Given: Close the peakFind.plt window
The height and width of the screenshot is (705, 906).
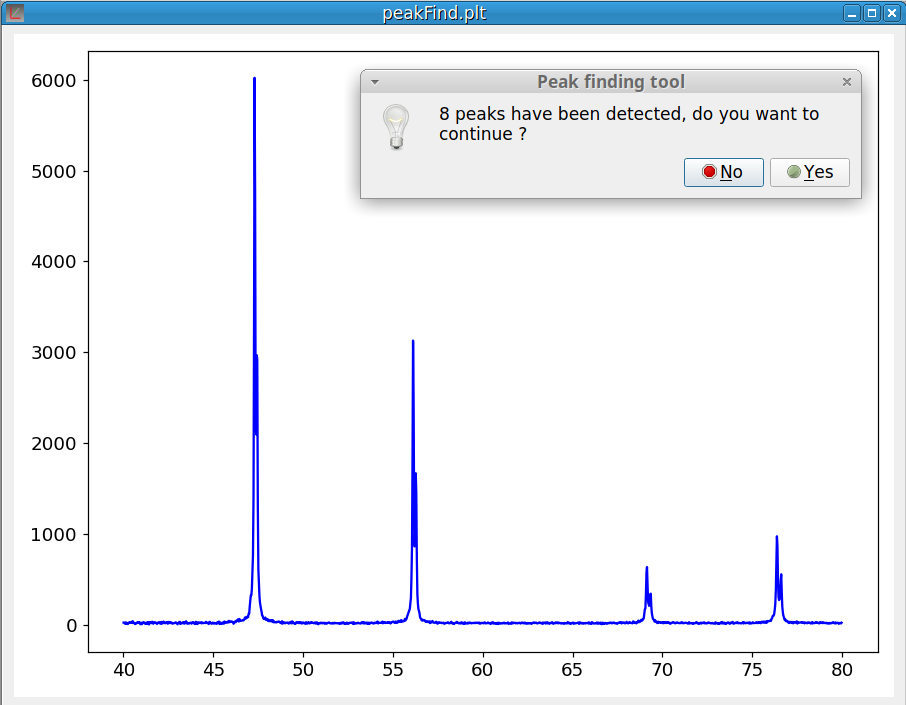Looking at the screenshot, I should [x=892, y=13].
